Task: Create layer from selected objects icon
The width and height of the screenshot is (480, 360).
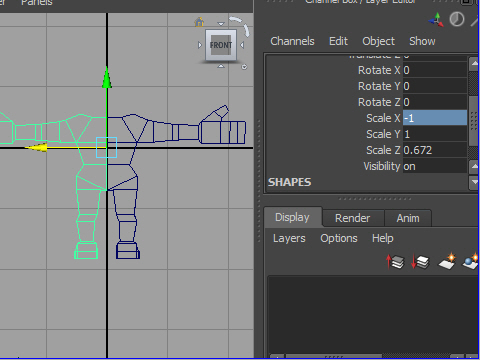Action: (471, 261)
